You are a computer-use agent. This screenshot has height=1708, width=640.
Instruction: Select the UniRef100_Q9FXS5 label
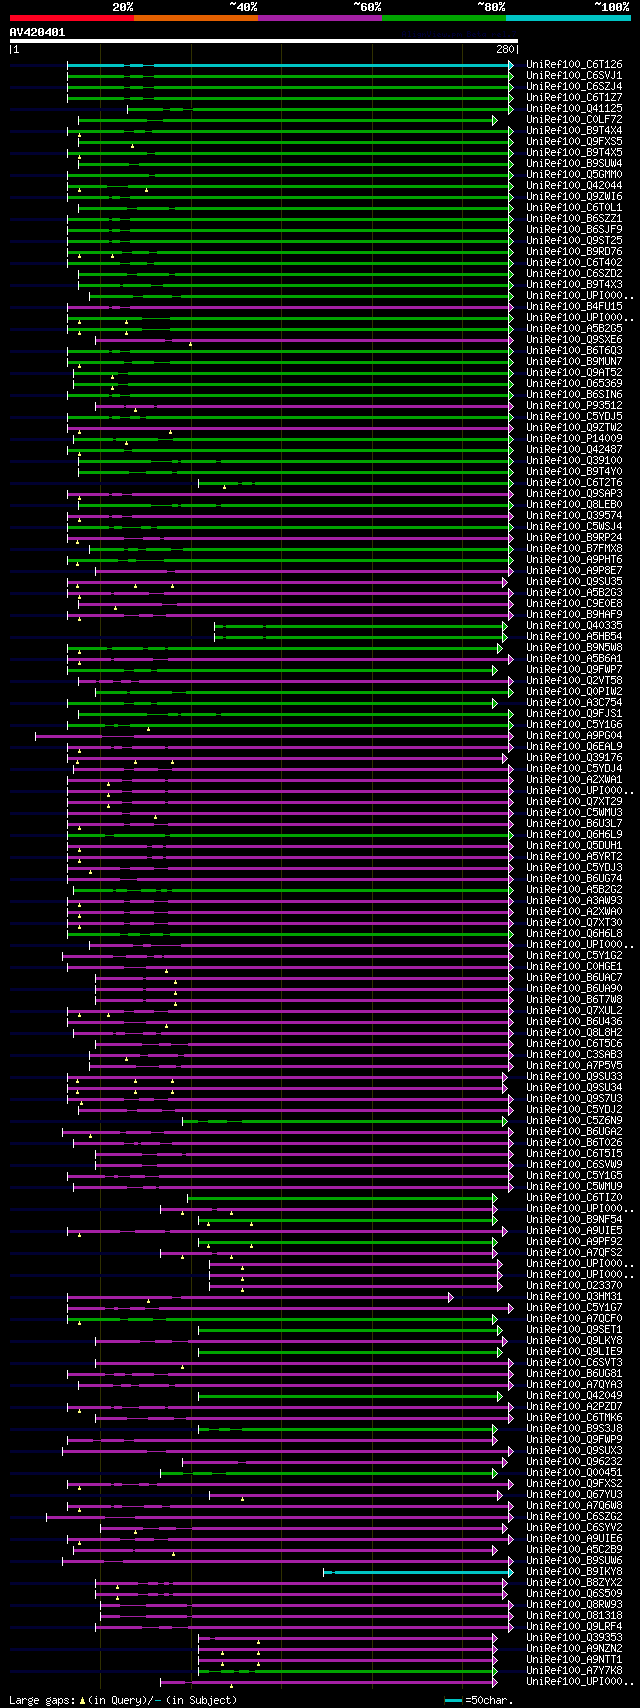tap(574, 142)
